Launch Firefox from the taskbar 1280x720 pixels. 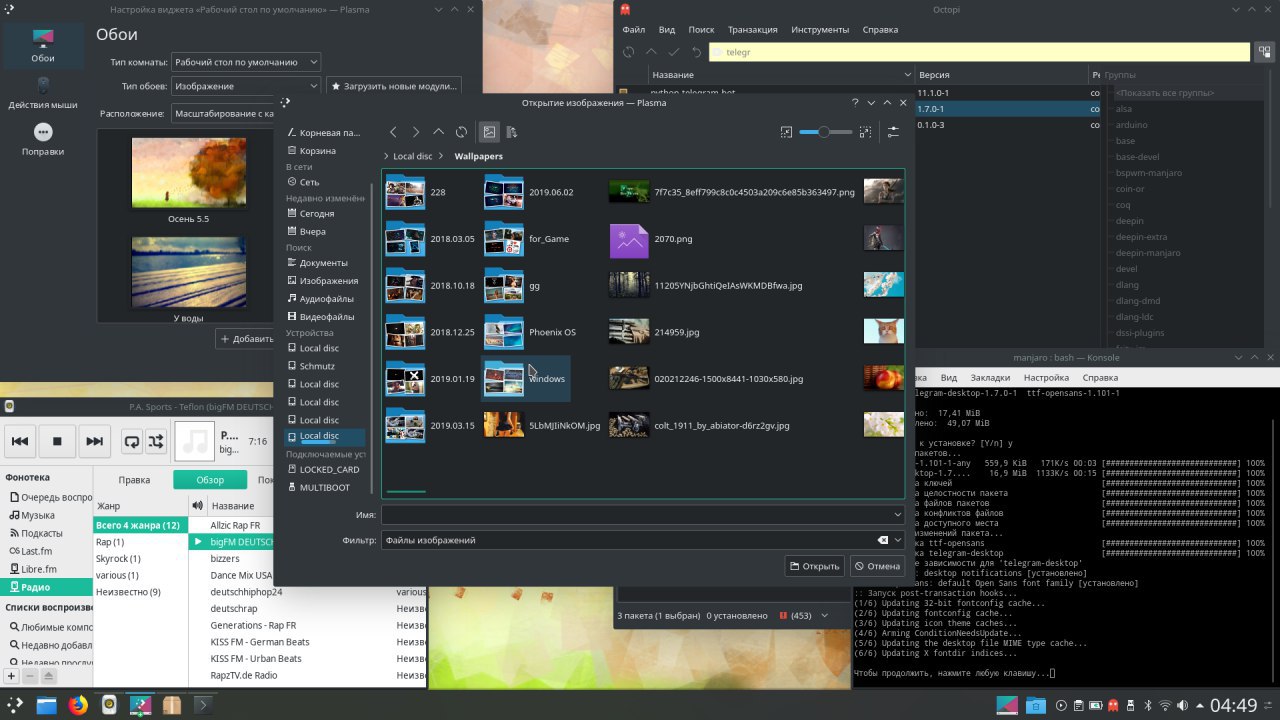click(78, 705)
